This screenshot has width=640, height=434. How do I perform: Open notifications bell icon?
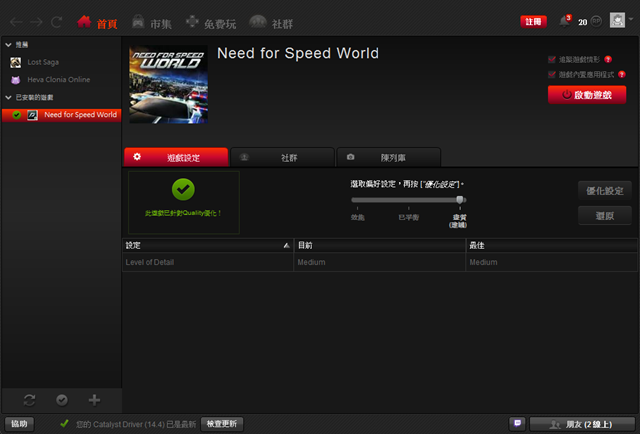(x=564, y=21)
